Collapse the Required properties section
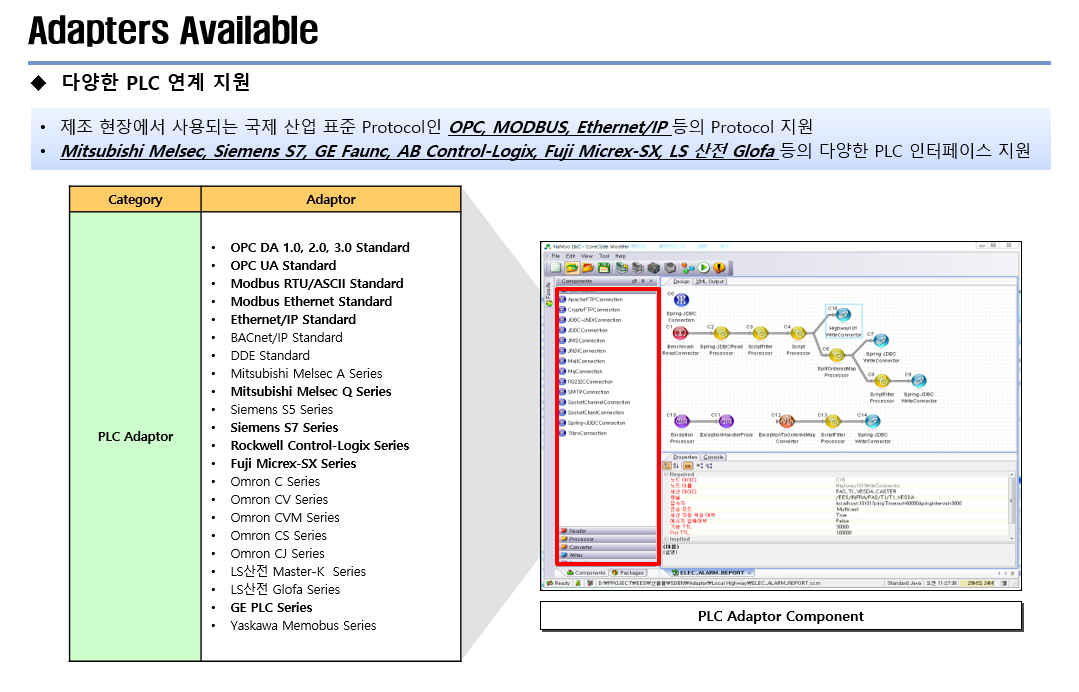The image size is (1079, 692). pos(666,475)
